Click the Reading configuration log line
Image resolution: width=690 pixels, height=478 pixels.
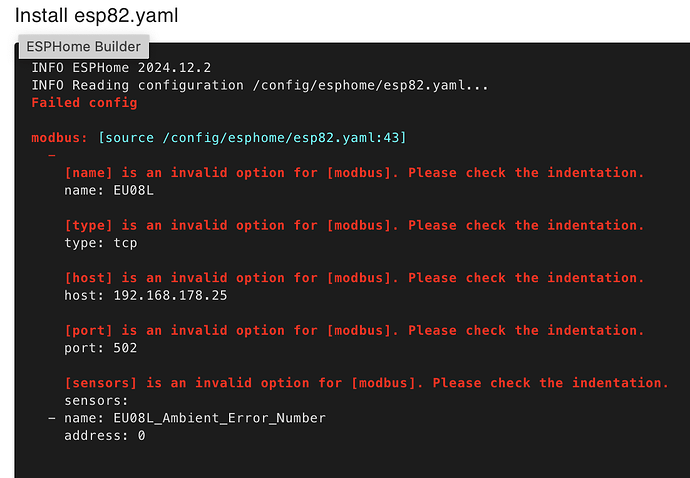[260, 85]
